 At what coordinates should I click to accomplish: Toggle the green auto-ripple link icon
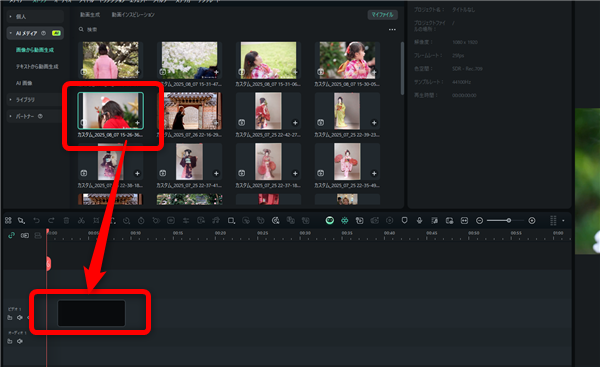11,235
